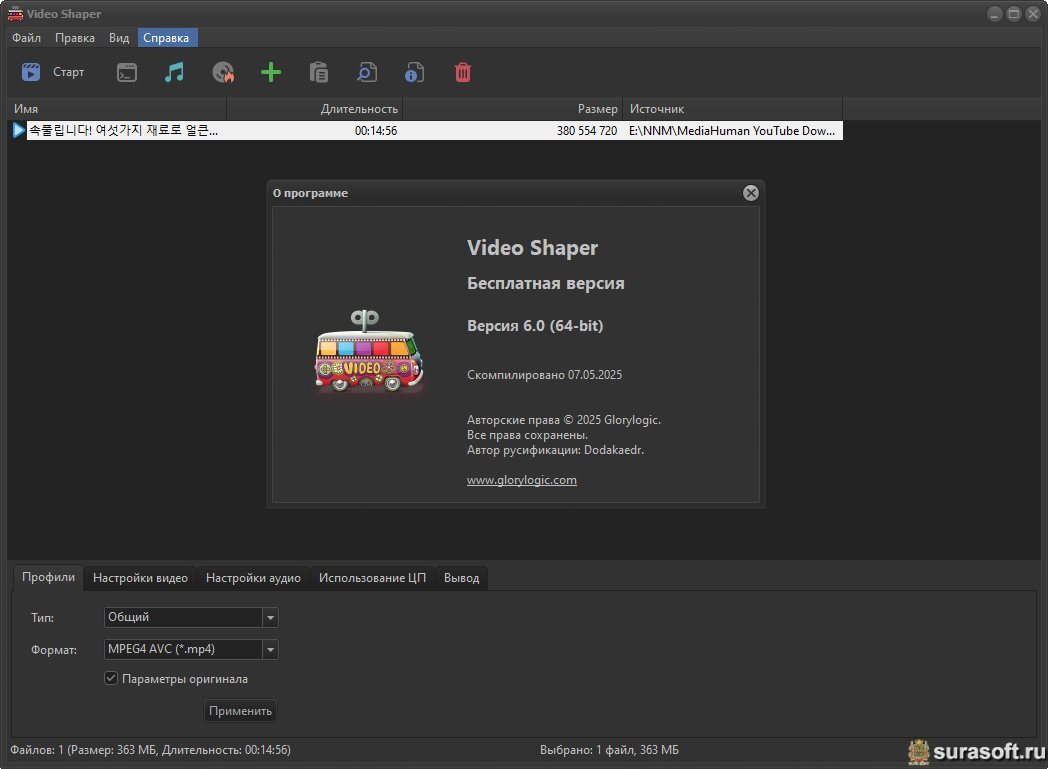This screenshot has width=1048, height=769.
Task: Click the file info icon
Action: coord(414,72)
